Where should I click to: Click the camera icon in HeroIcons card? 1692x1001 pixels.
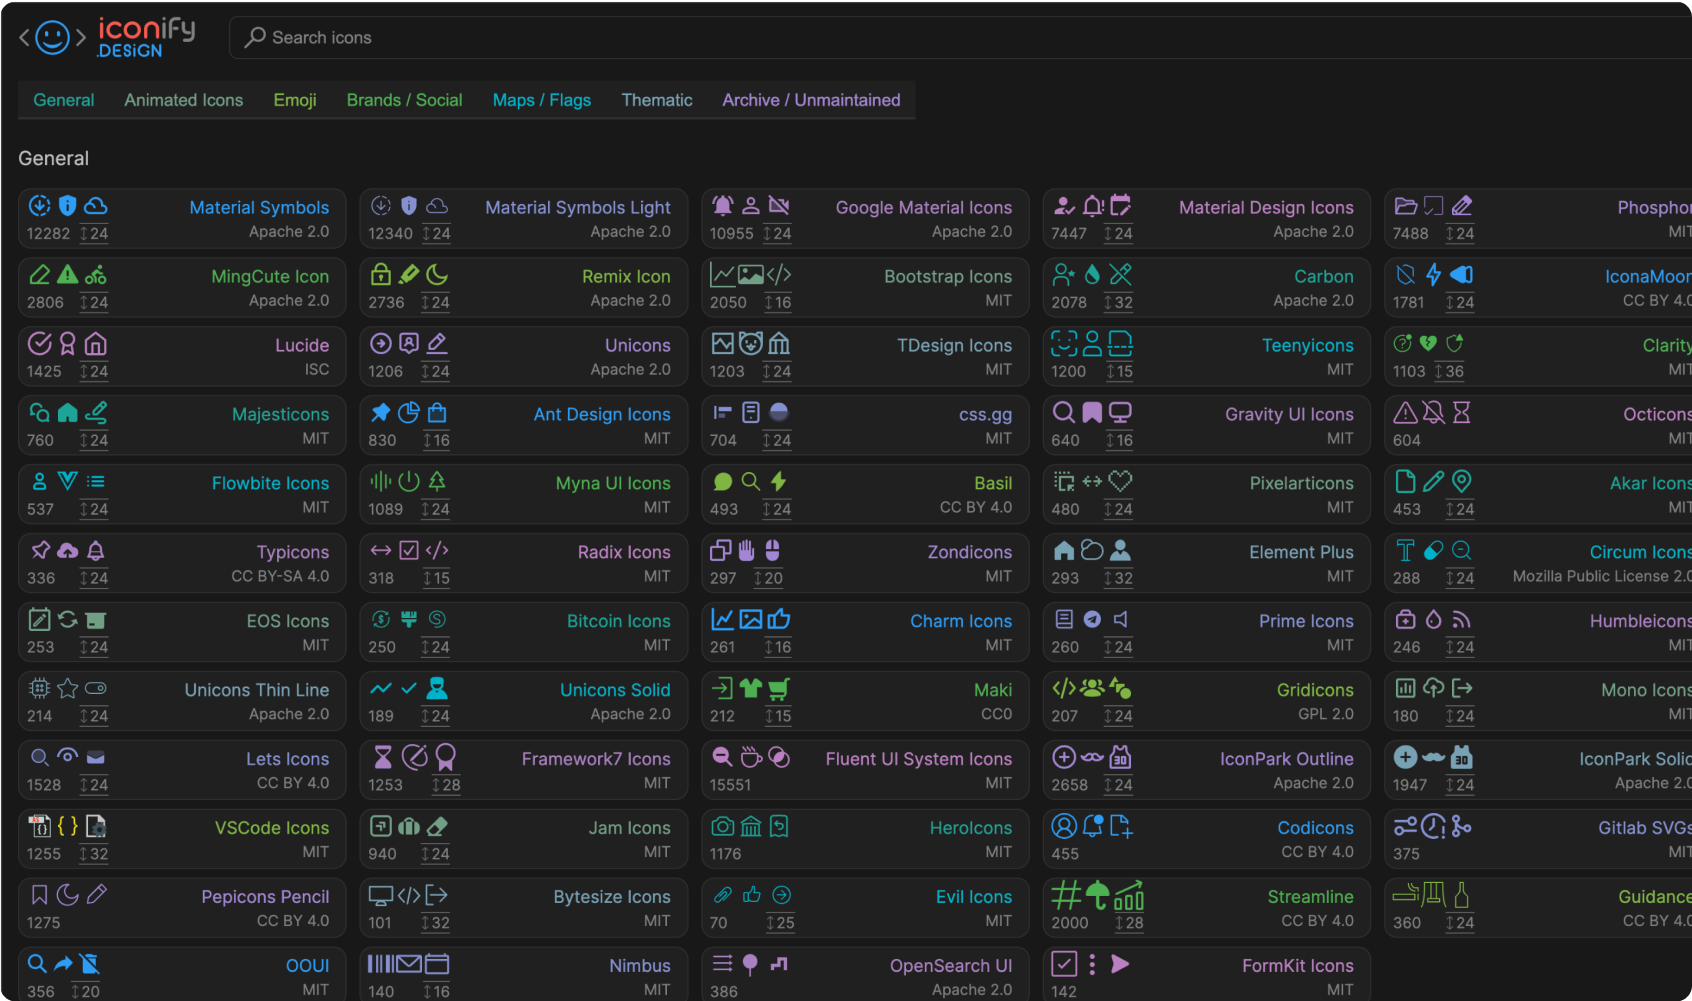[x=723, y=827]
